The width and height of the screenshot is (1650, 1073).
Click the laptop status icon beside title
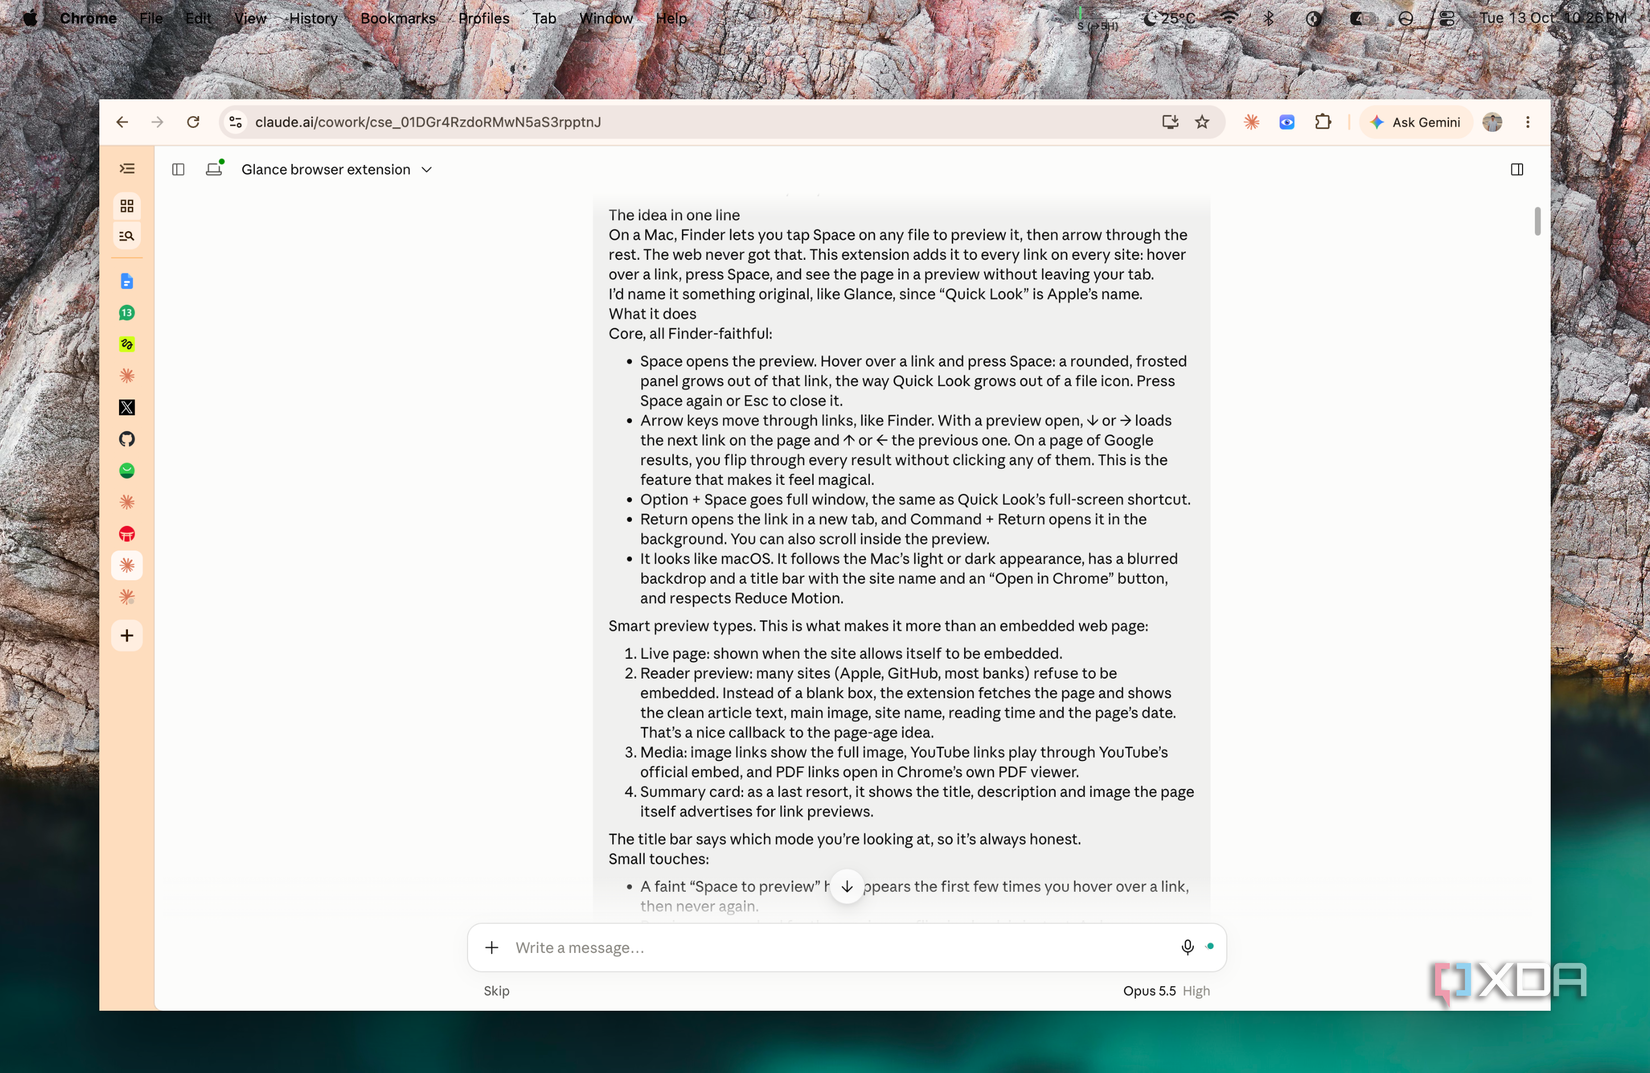(214, 169)
